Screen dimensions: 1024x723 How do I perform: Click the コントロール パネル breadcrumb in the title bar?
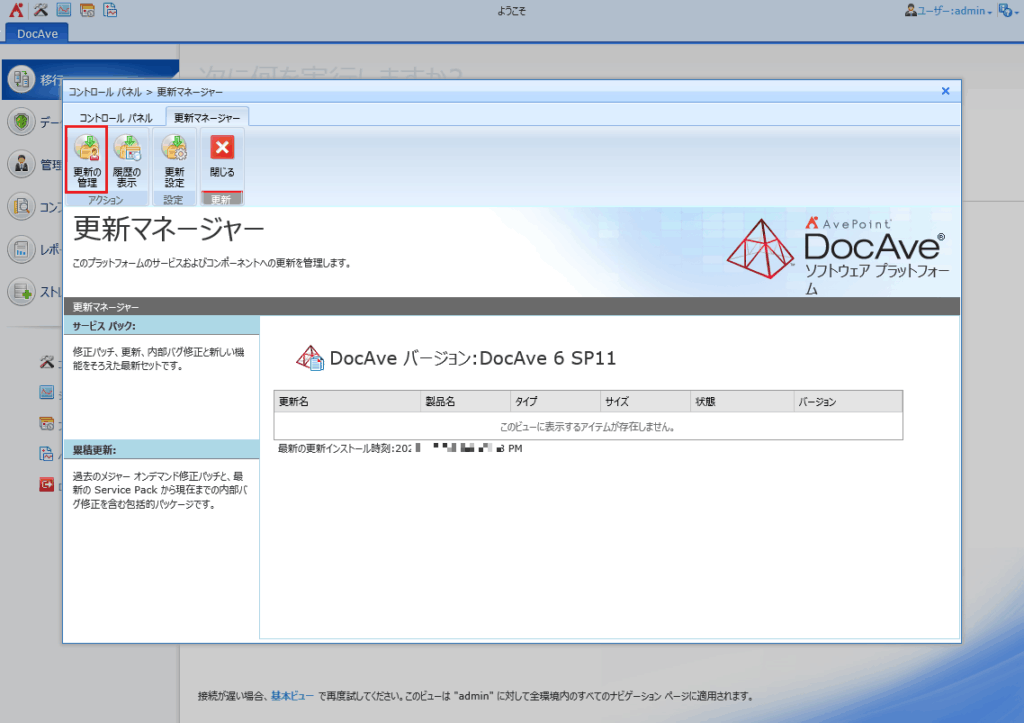(105, 92)
